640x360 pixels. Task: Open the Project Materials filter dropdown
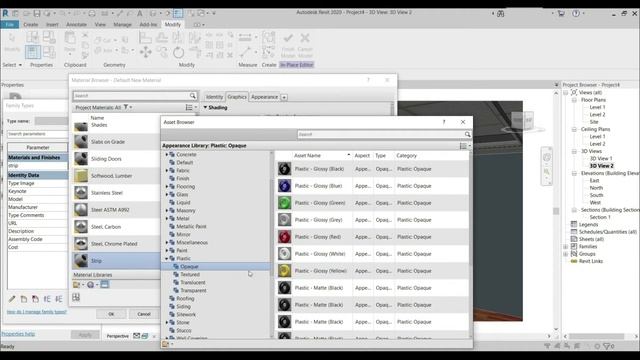(128, 107)
